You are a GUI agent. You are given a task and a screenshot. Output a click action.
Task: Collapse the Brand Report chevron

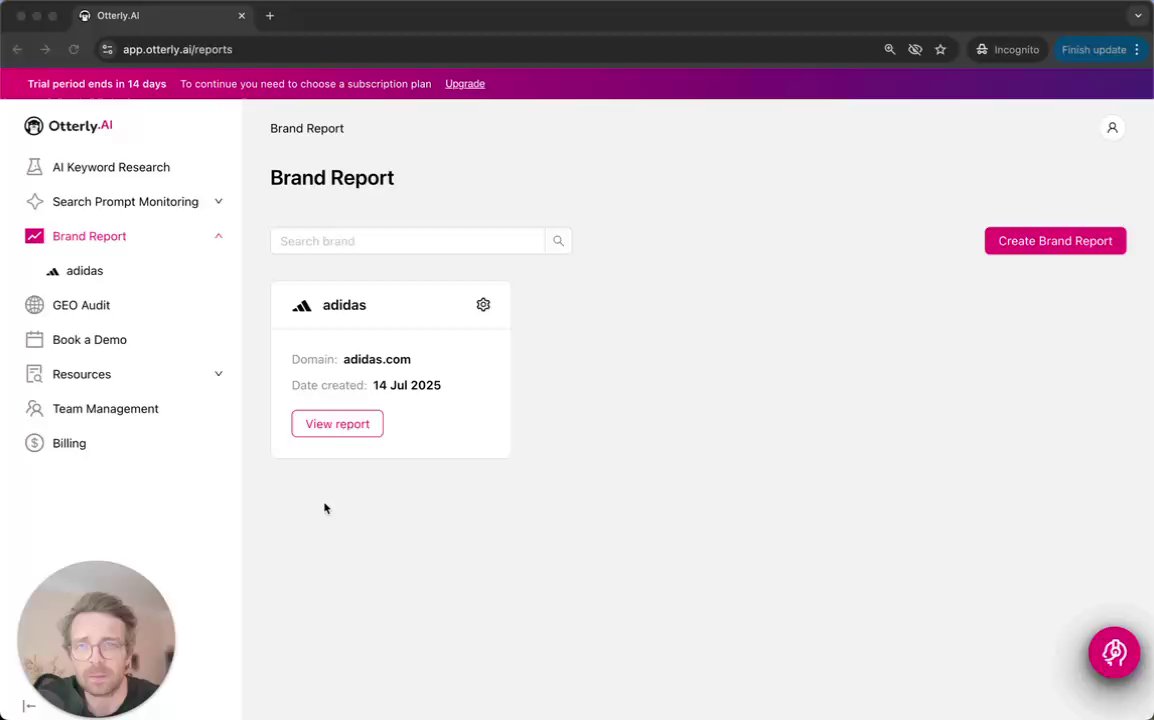click(219, 236)
